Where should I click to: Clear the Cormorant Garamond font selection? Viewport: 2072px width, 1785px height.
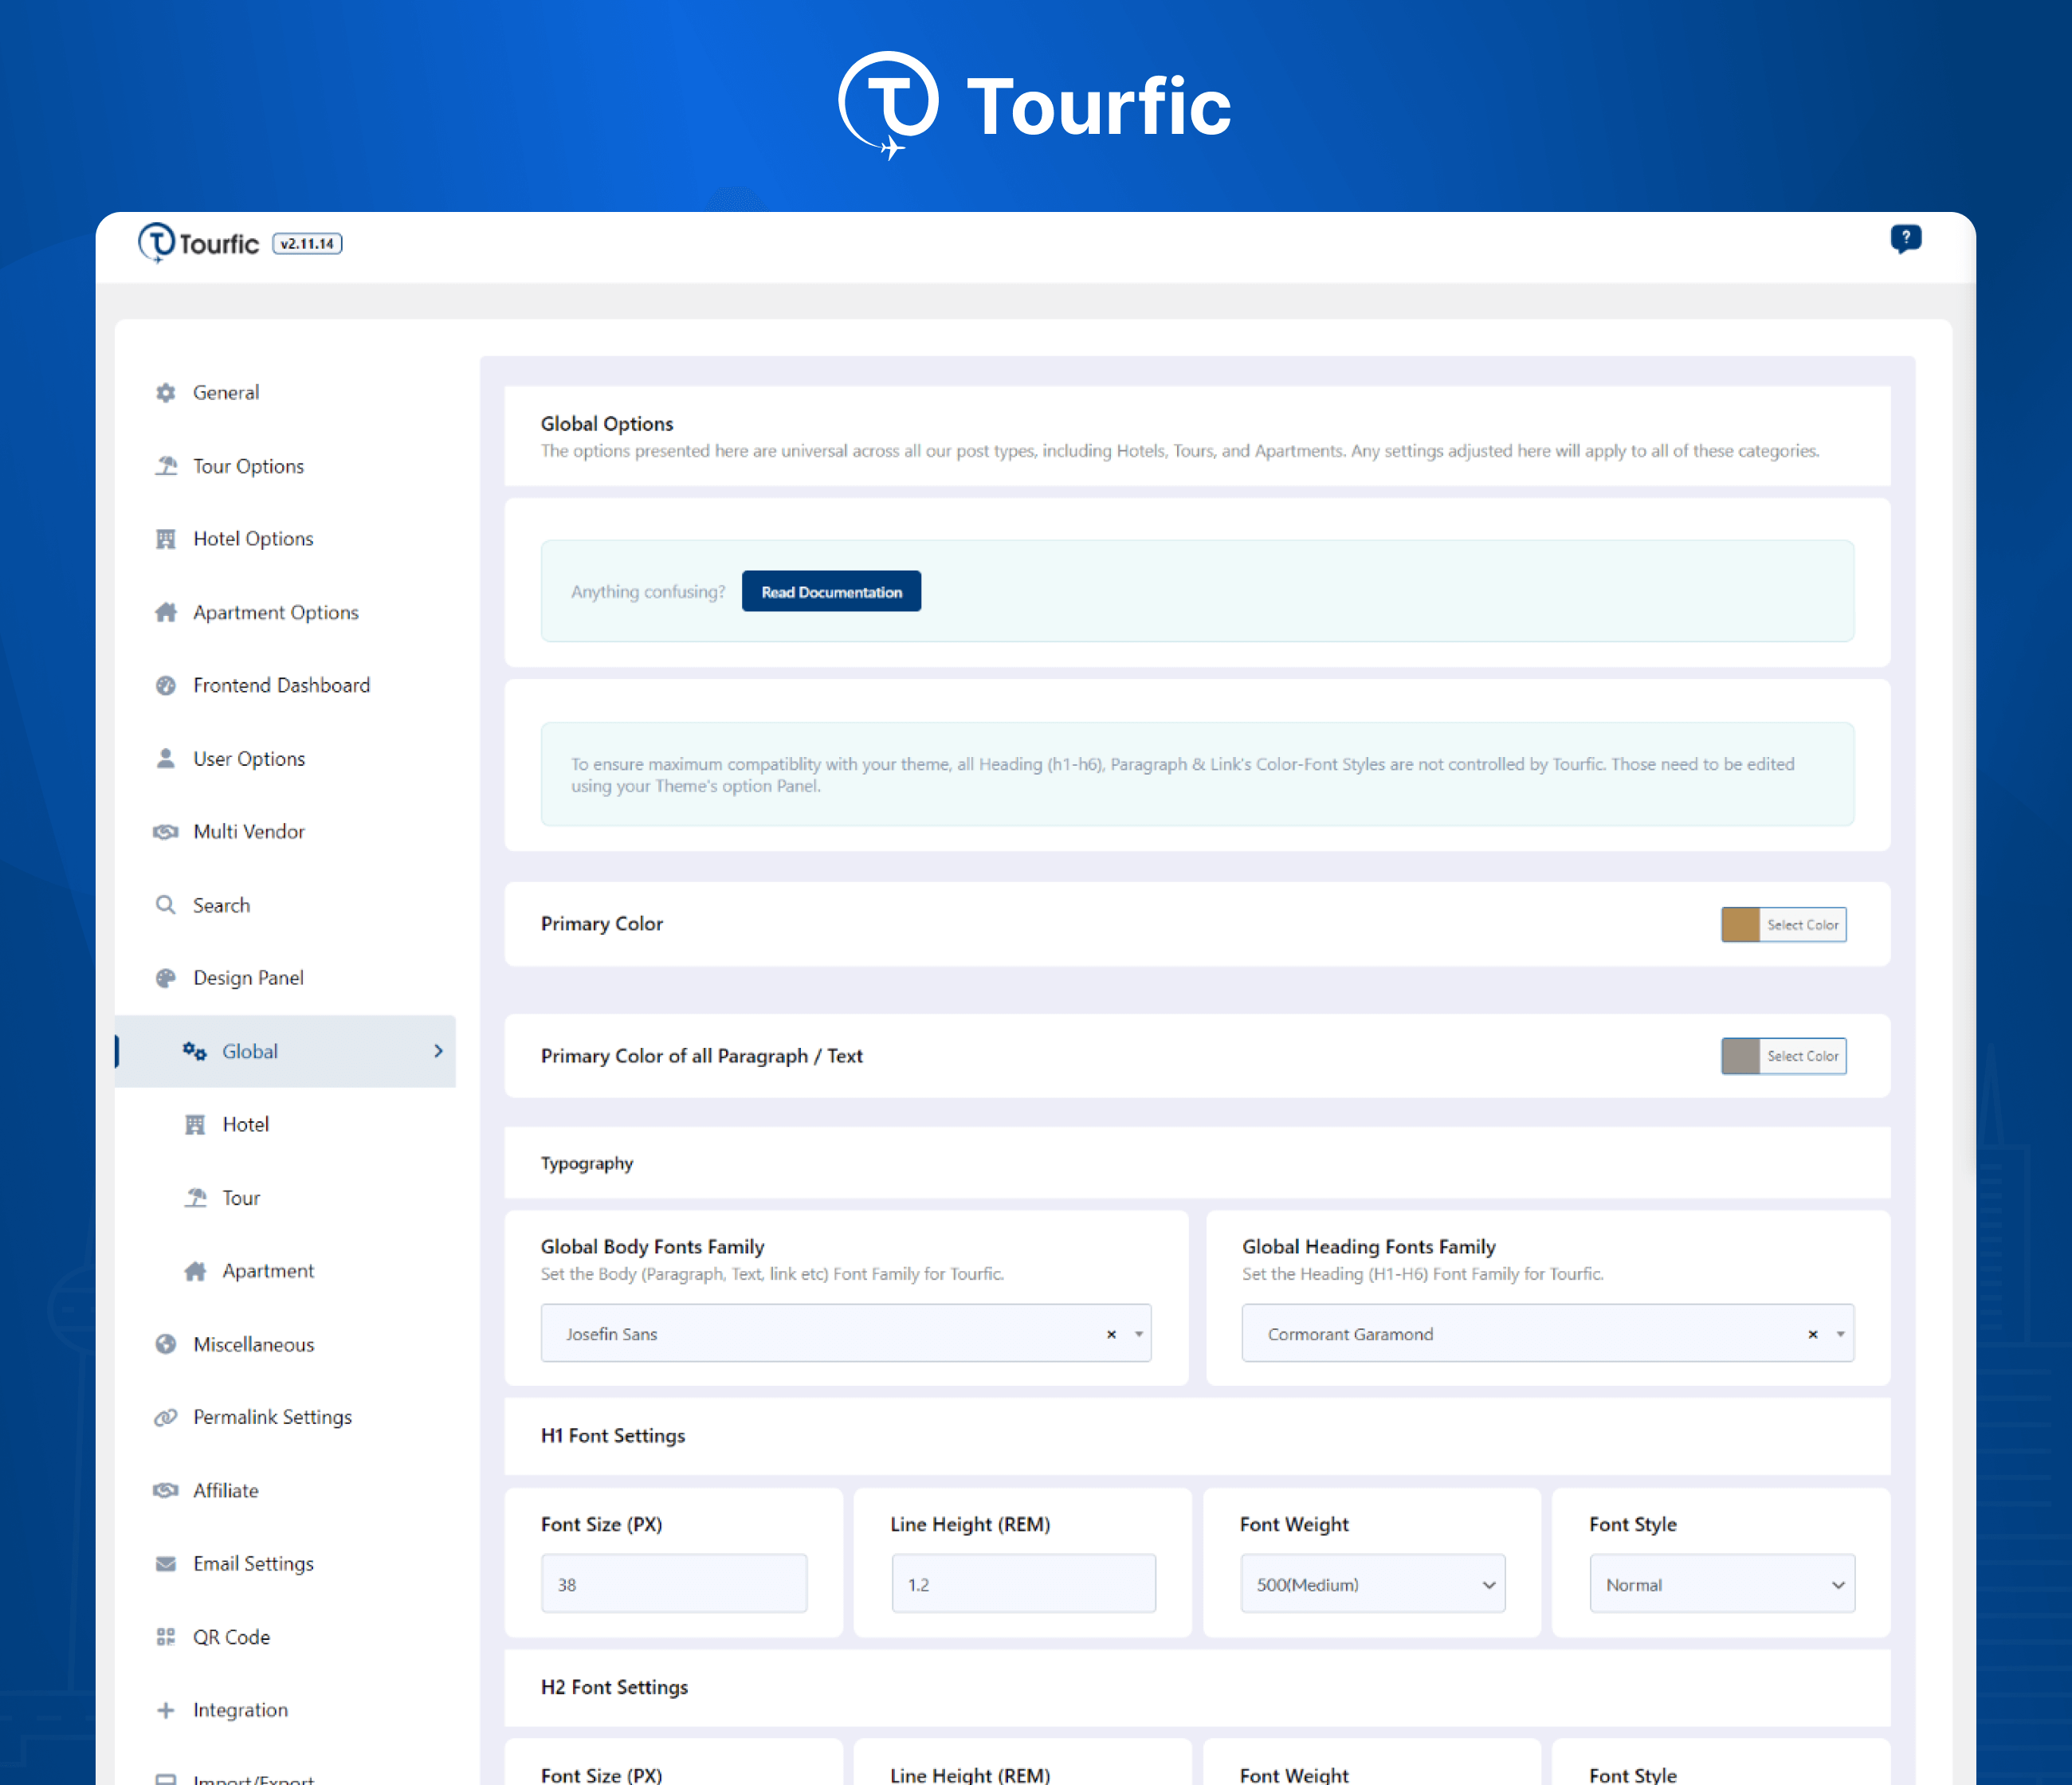1813,1334
